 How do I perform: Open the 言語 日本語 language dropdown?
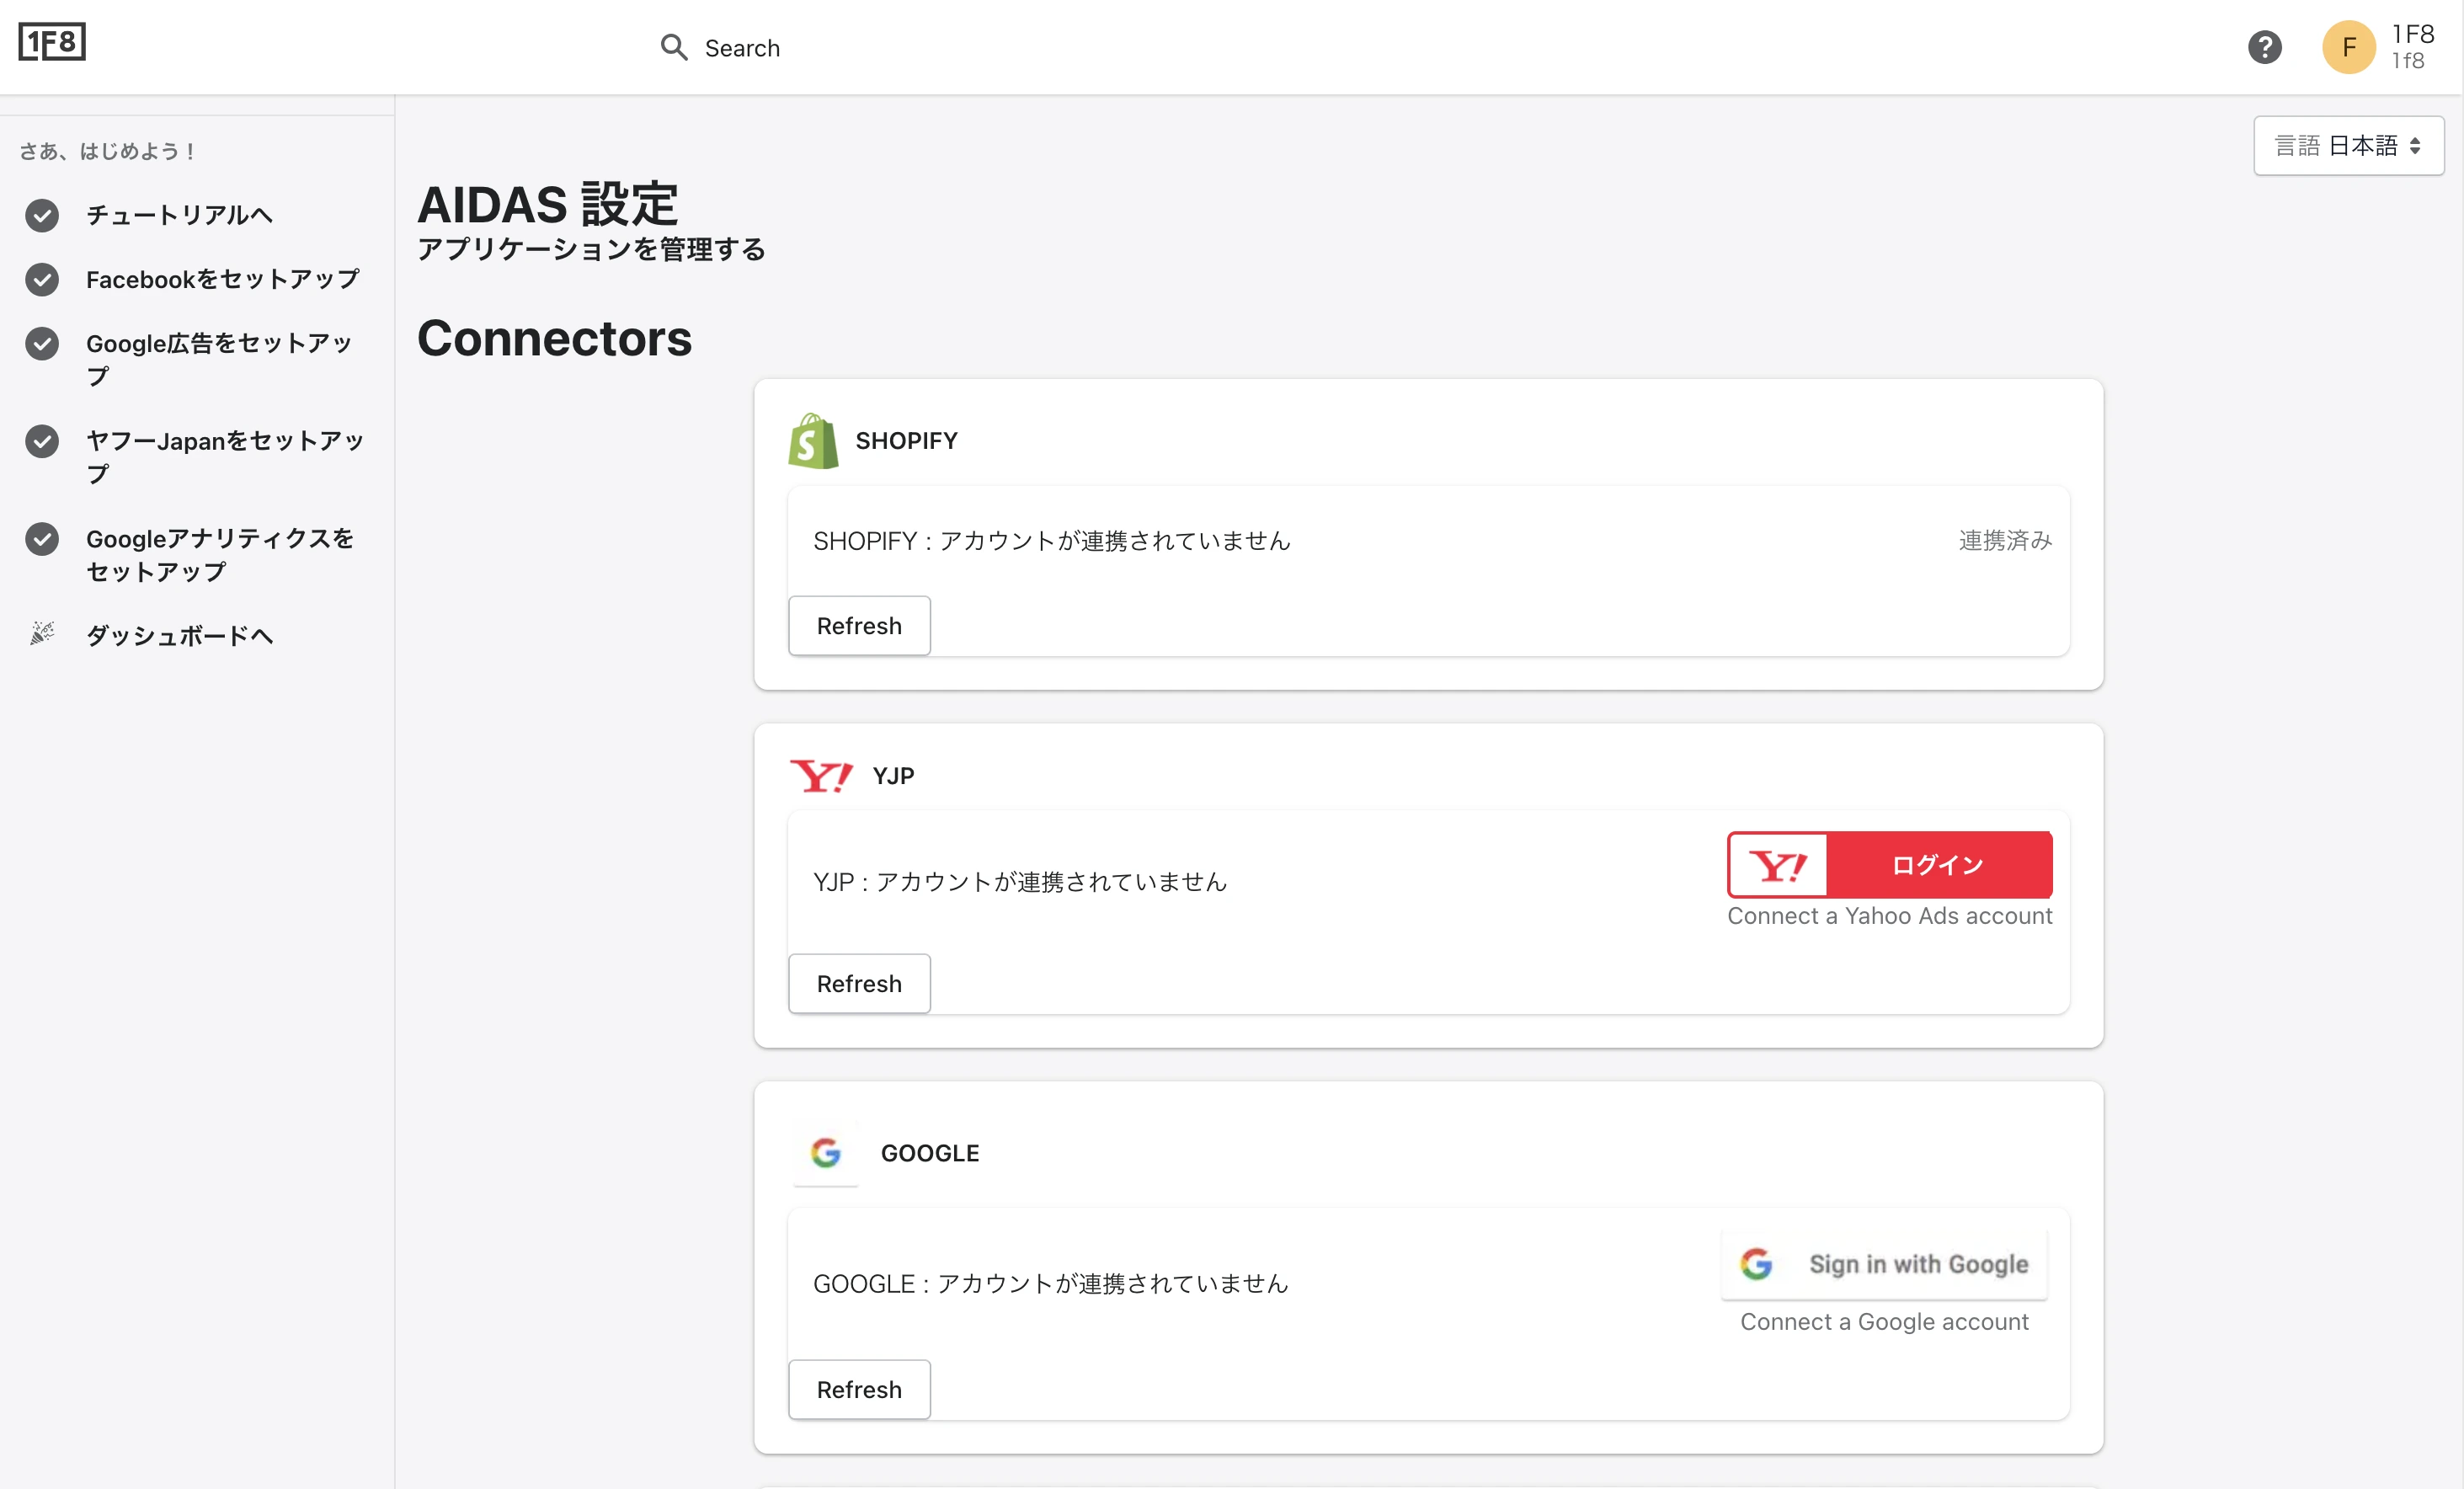click(2348, 145)
